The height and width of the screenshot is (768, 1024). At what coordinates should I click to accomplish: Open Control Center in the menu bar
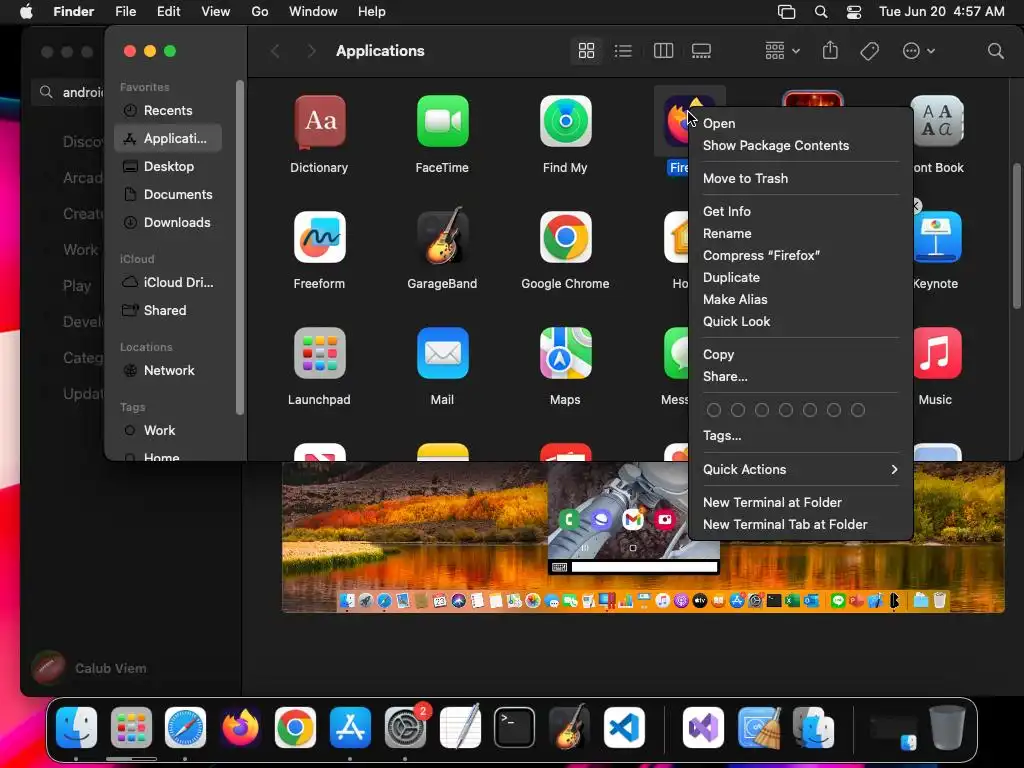pyautogui.click(x=854, y=12)
